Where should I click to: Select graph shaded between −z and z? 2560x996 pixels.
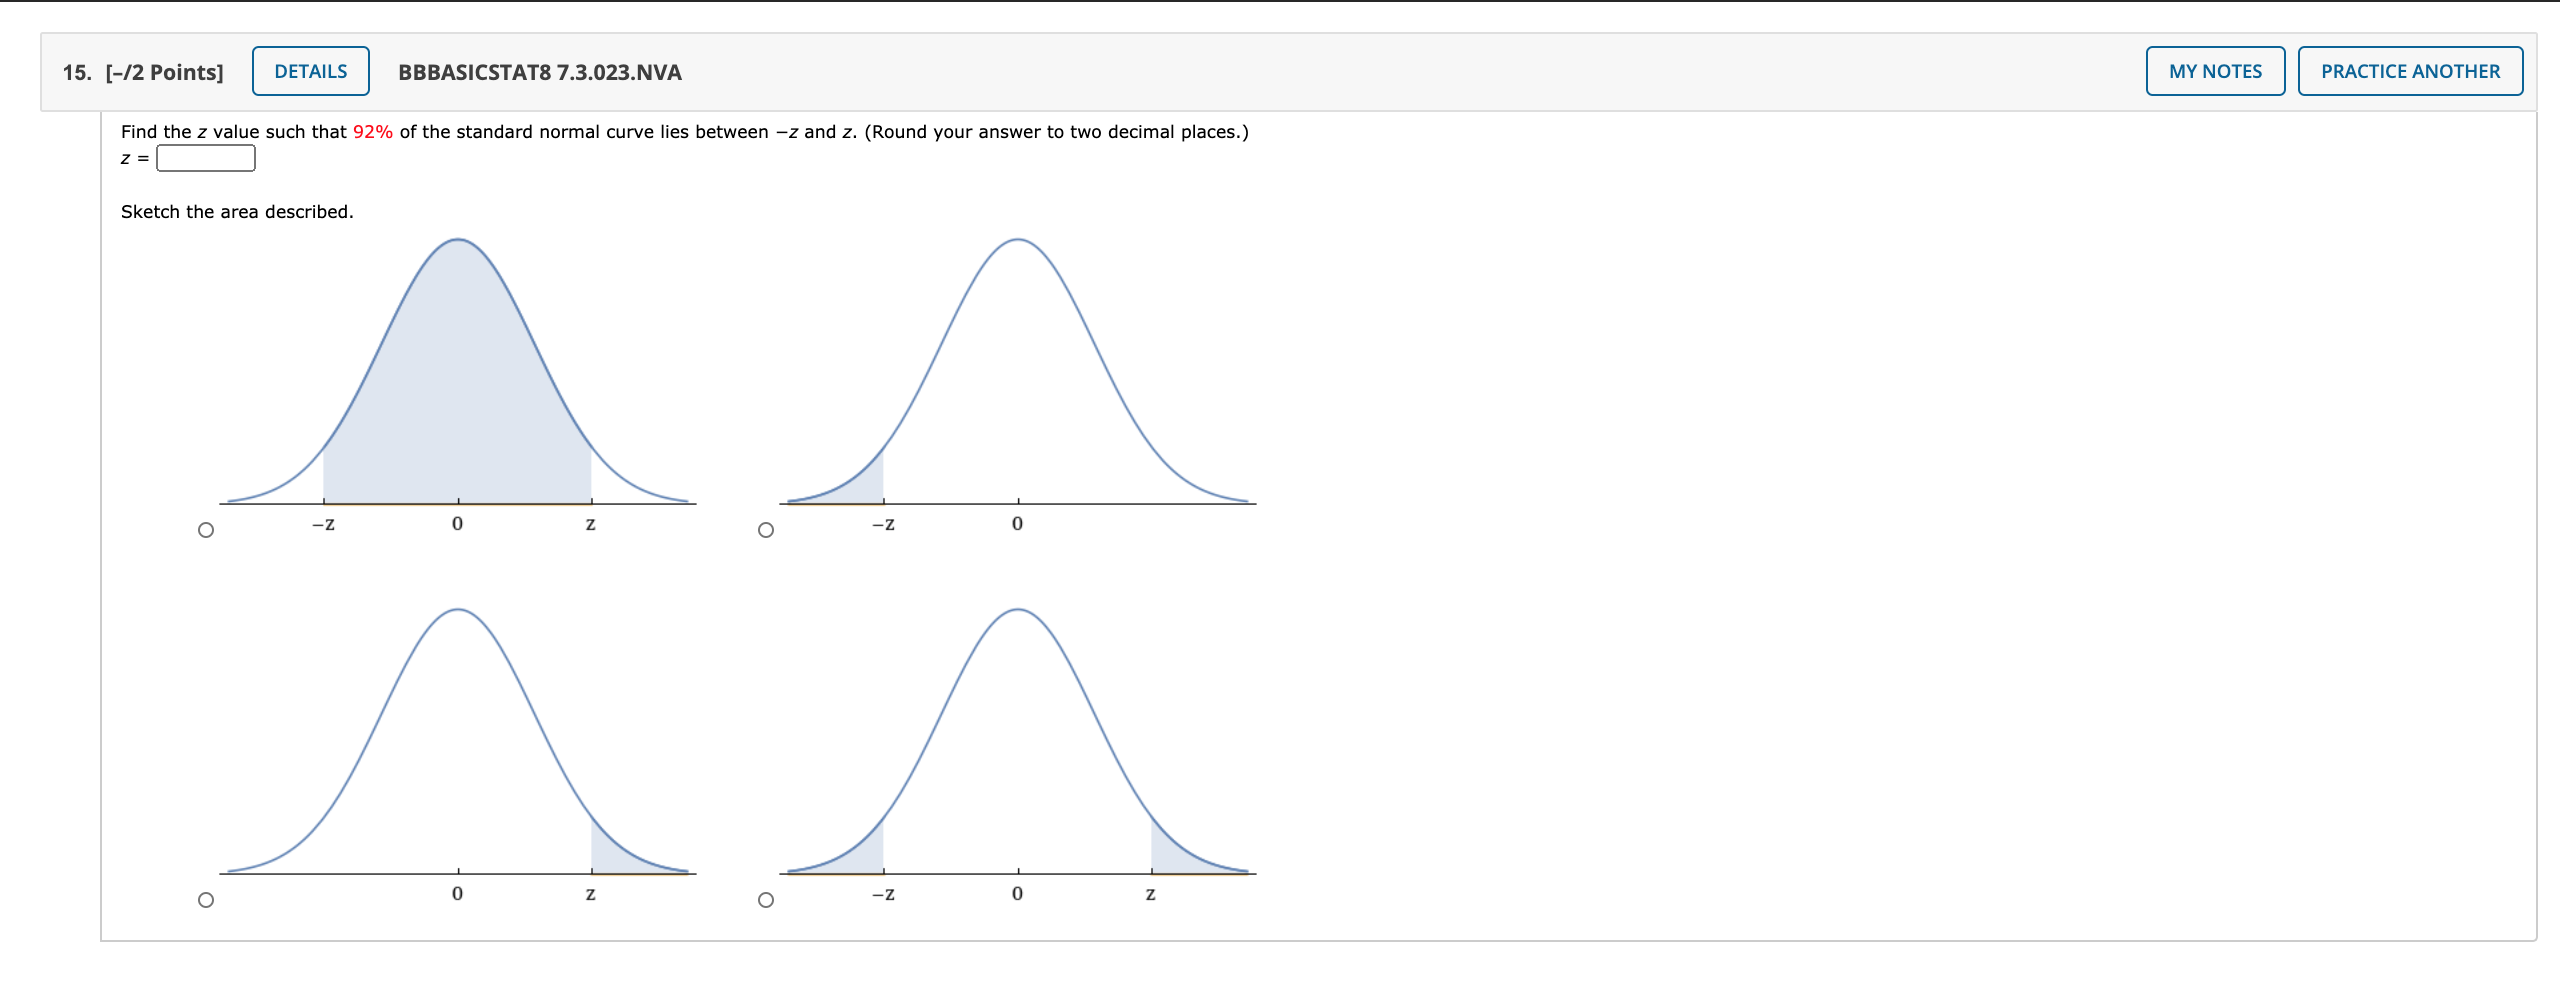point(206,530)
